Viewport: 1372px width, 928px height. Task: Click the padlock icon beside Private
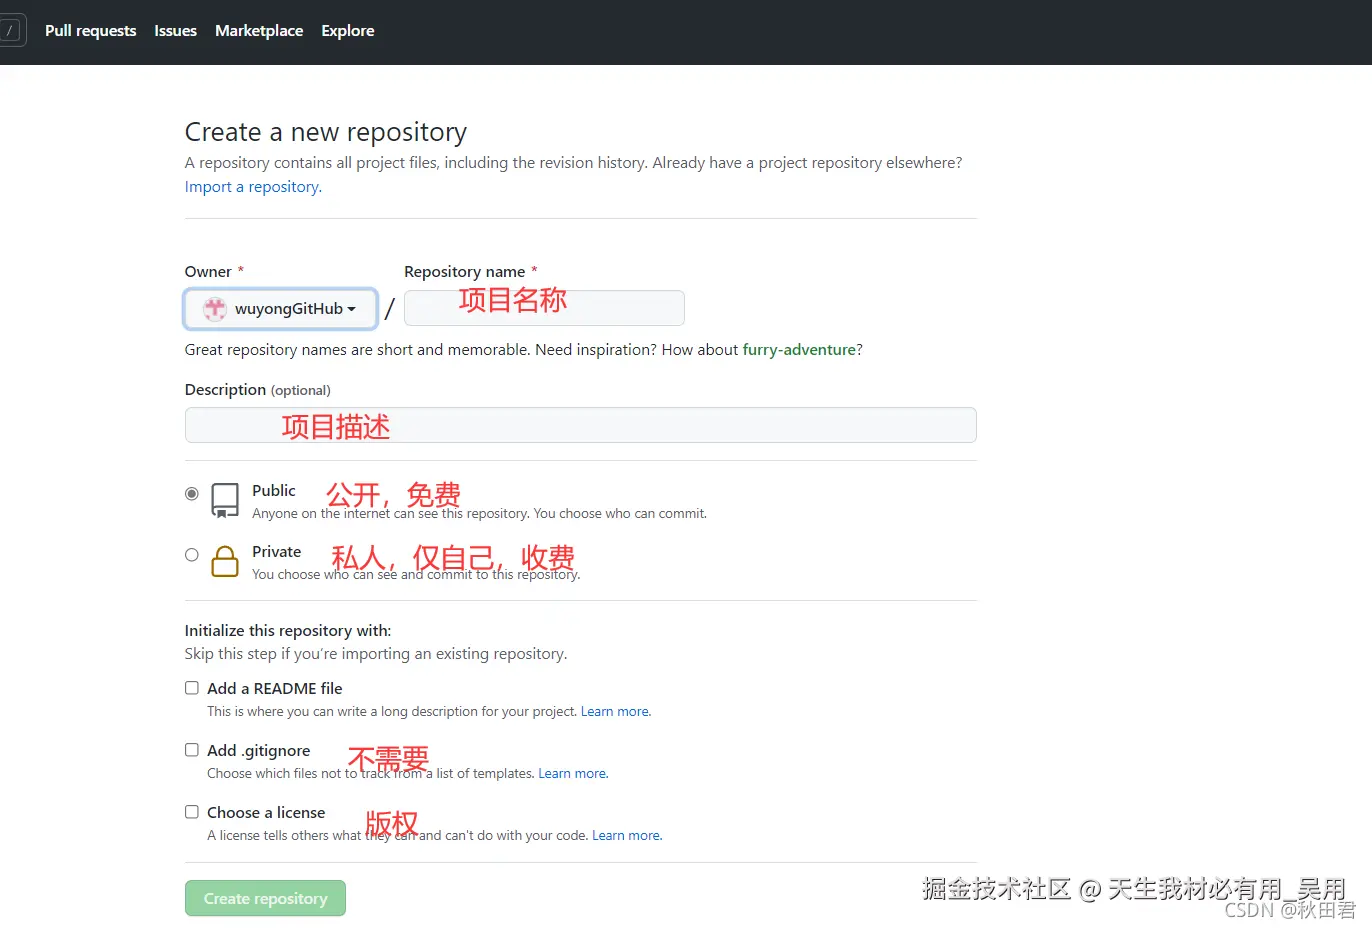point(224,562)
